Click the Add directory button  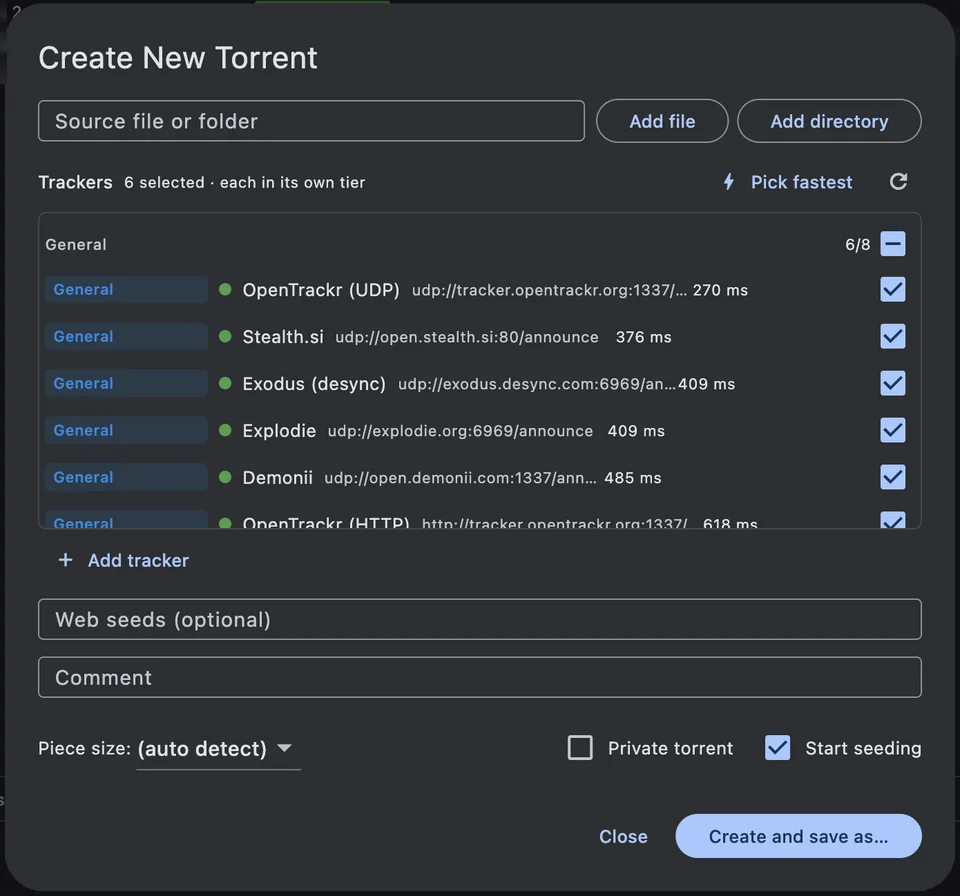[829, 121]
